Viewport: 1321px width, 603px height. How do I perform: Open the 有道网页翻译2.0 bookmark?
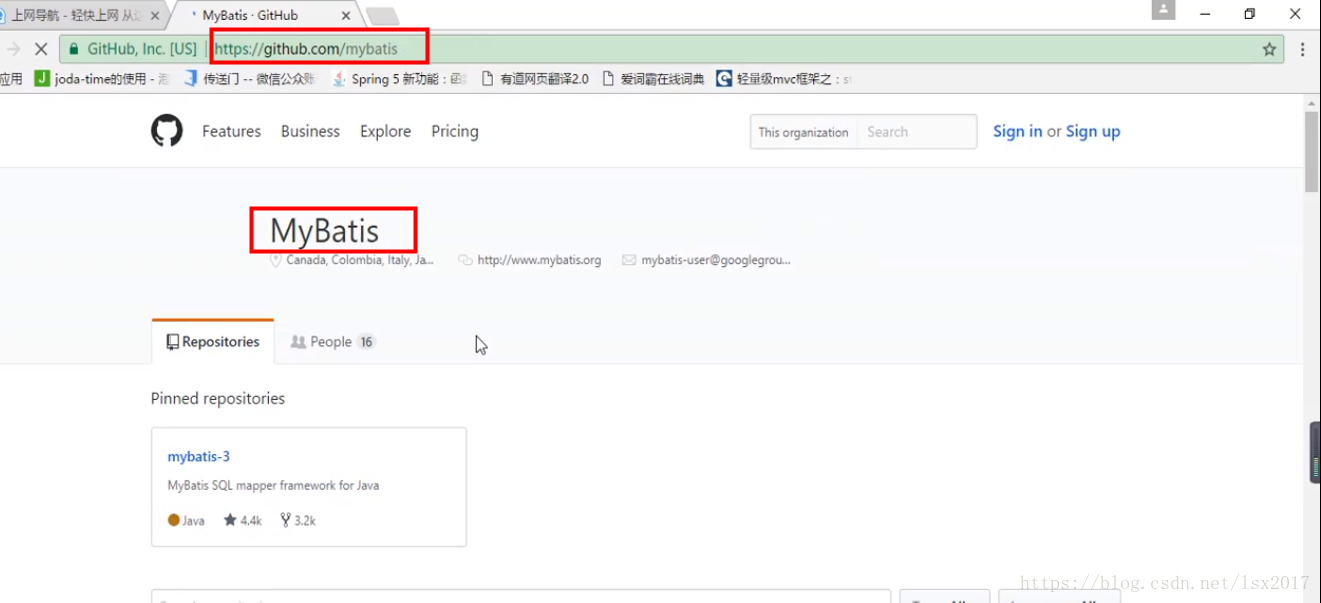(535, 79)
